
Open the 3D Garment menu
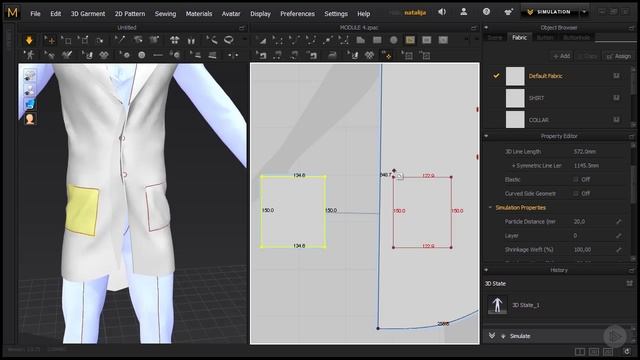(x=88, y=13)
